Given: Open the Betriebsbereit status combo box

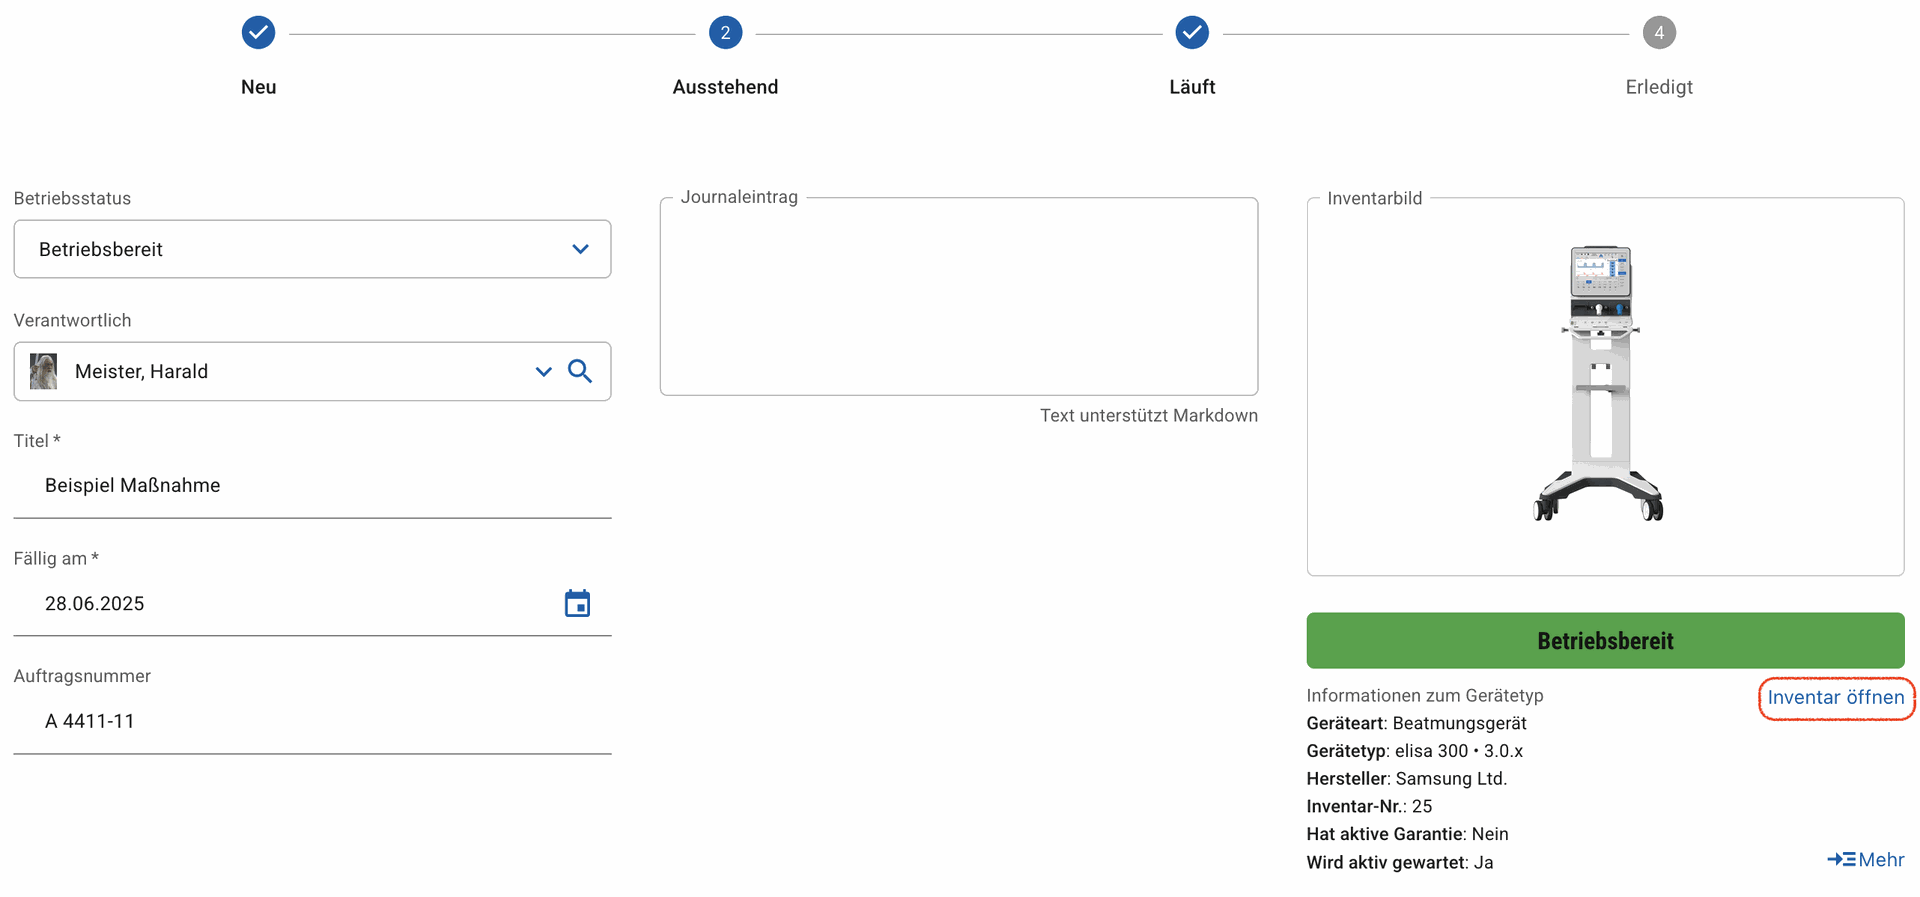Looking at the screenshot, I should (312, 249).
